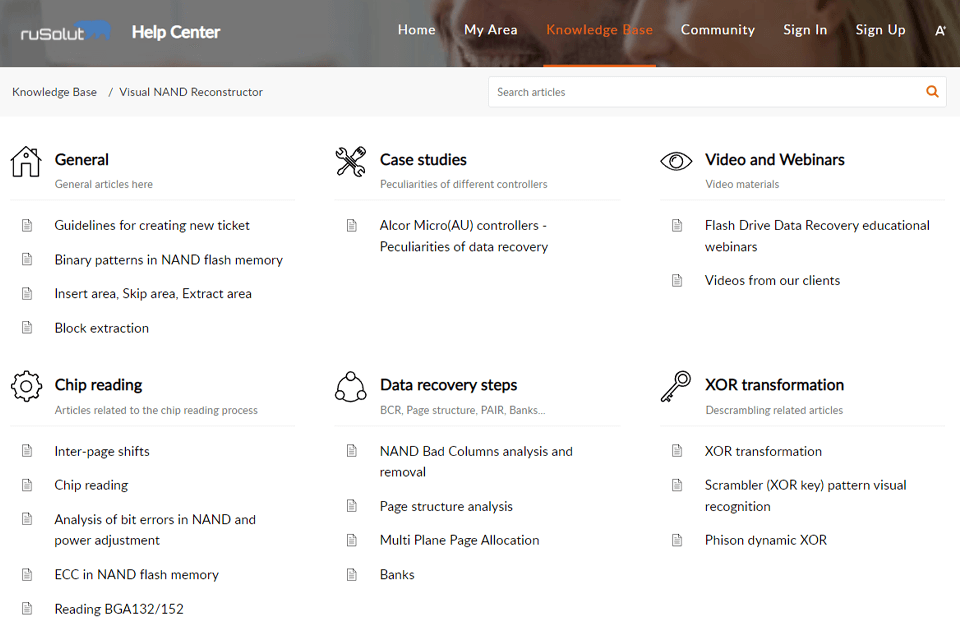Click the Help Center title
Screen dimensions: 960x640
click(176, 32)
